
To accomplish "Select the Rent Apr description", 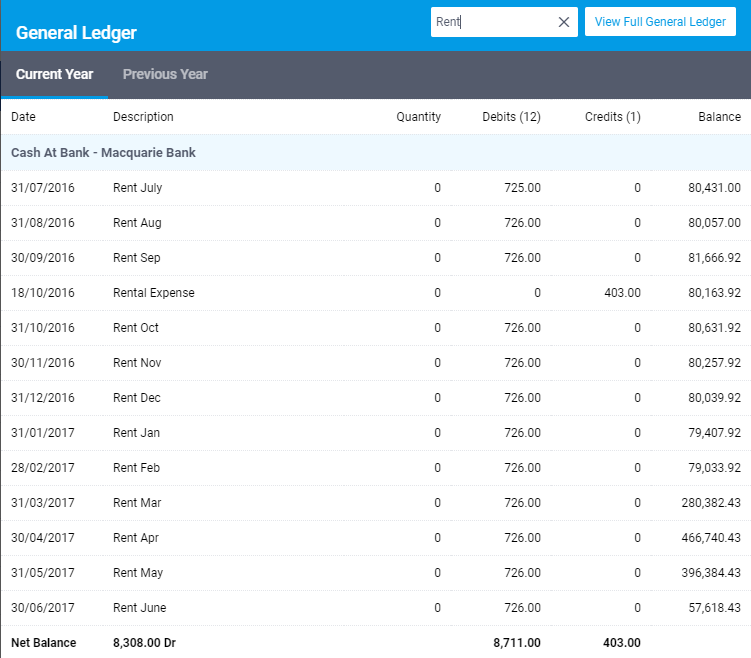I will click(136, 538).
